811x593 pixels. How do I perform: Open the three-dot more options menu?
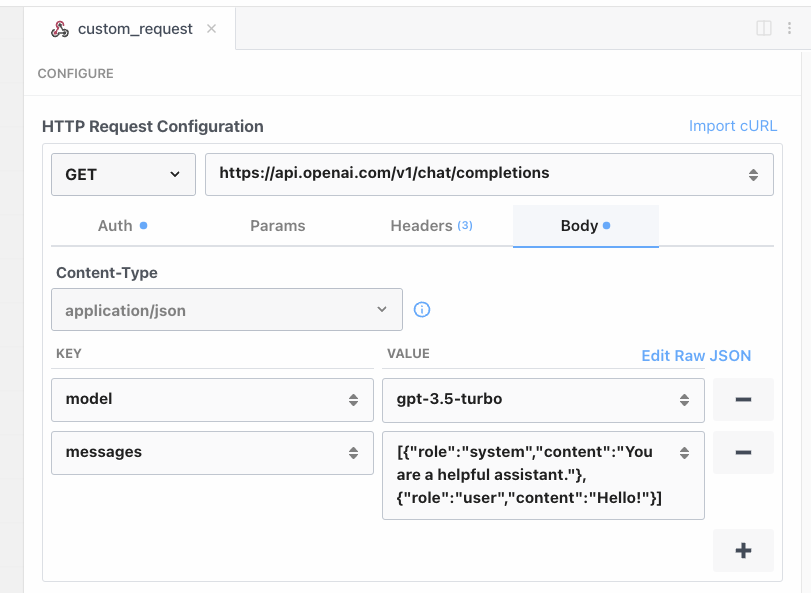pyautogui.click(x=789, y=28)
